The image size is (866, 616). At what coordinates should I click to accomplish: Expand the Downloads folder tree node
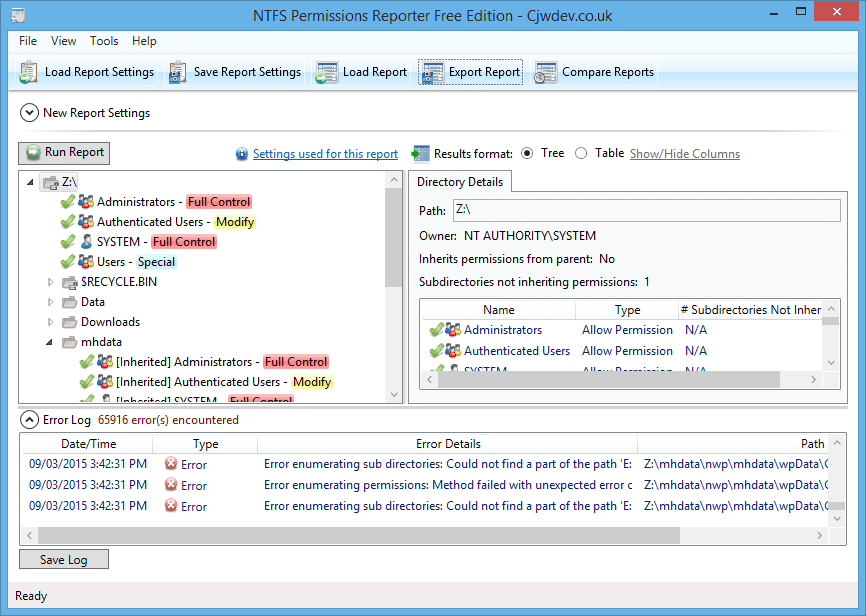click(50, 322)
